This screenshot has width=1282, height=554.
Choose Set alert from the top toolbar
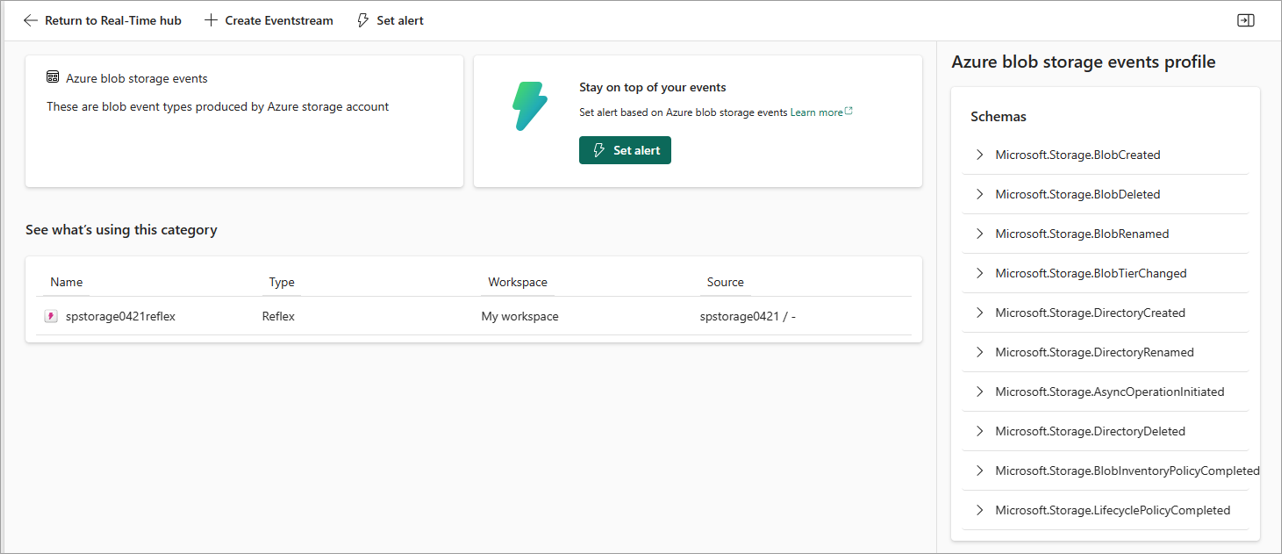(x=390, y=20)
